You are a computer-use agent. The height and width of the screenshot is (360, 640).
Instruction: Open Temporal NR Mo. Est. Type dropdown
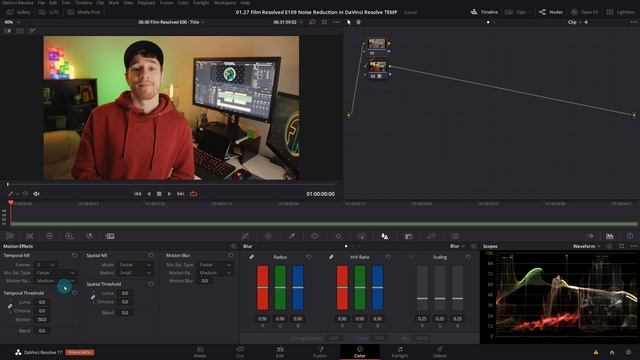[55, 273]
